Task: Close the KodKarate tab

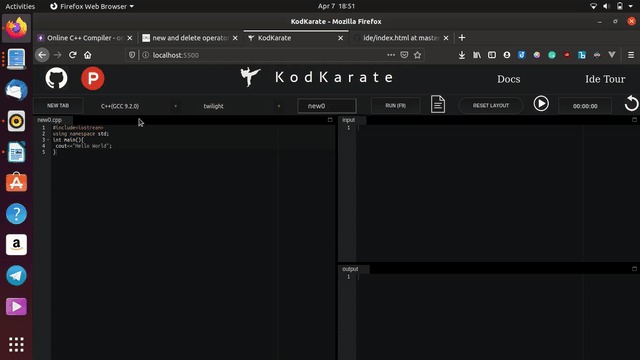Action: pyautogui.click(x=340, y=38)
